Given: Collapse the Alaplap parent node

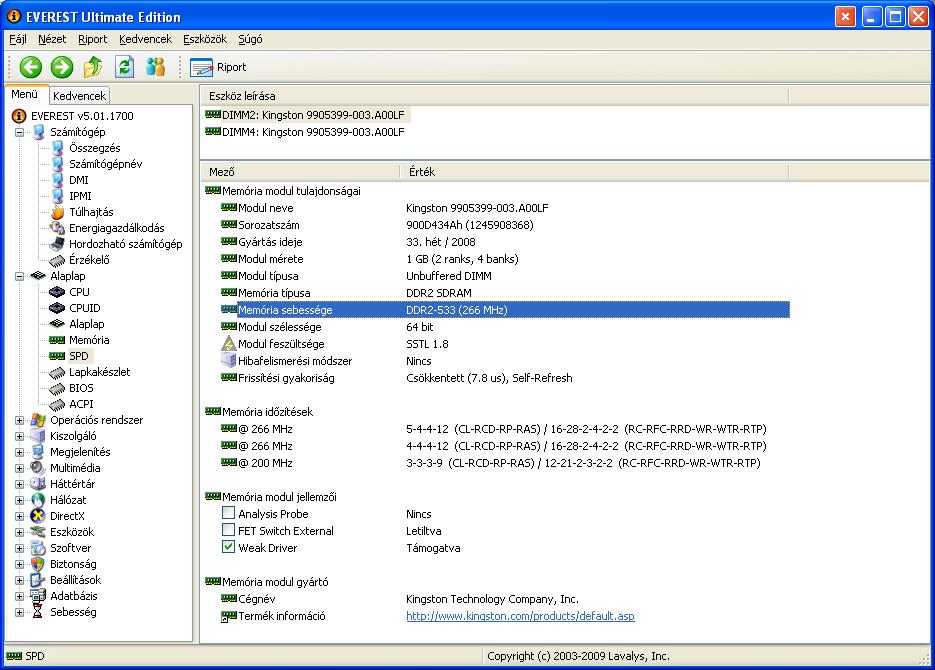Looking at the screenshot, I should (x=20, y=277).
